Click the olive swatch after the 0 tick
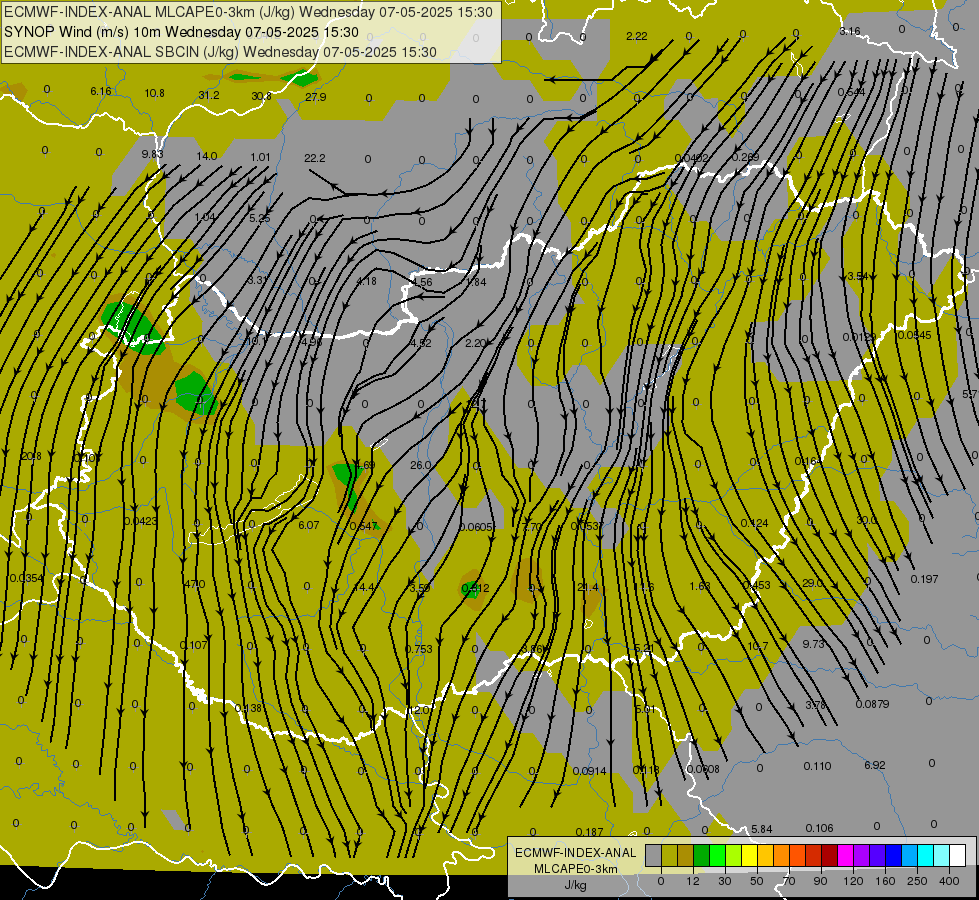The image size is (979, 900). tap(669, 856)
